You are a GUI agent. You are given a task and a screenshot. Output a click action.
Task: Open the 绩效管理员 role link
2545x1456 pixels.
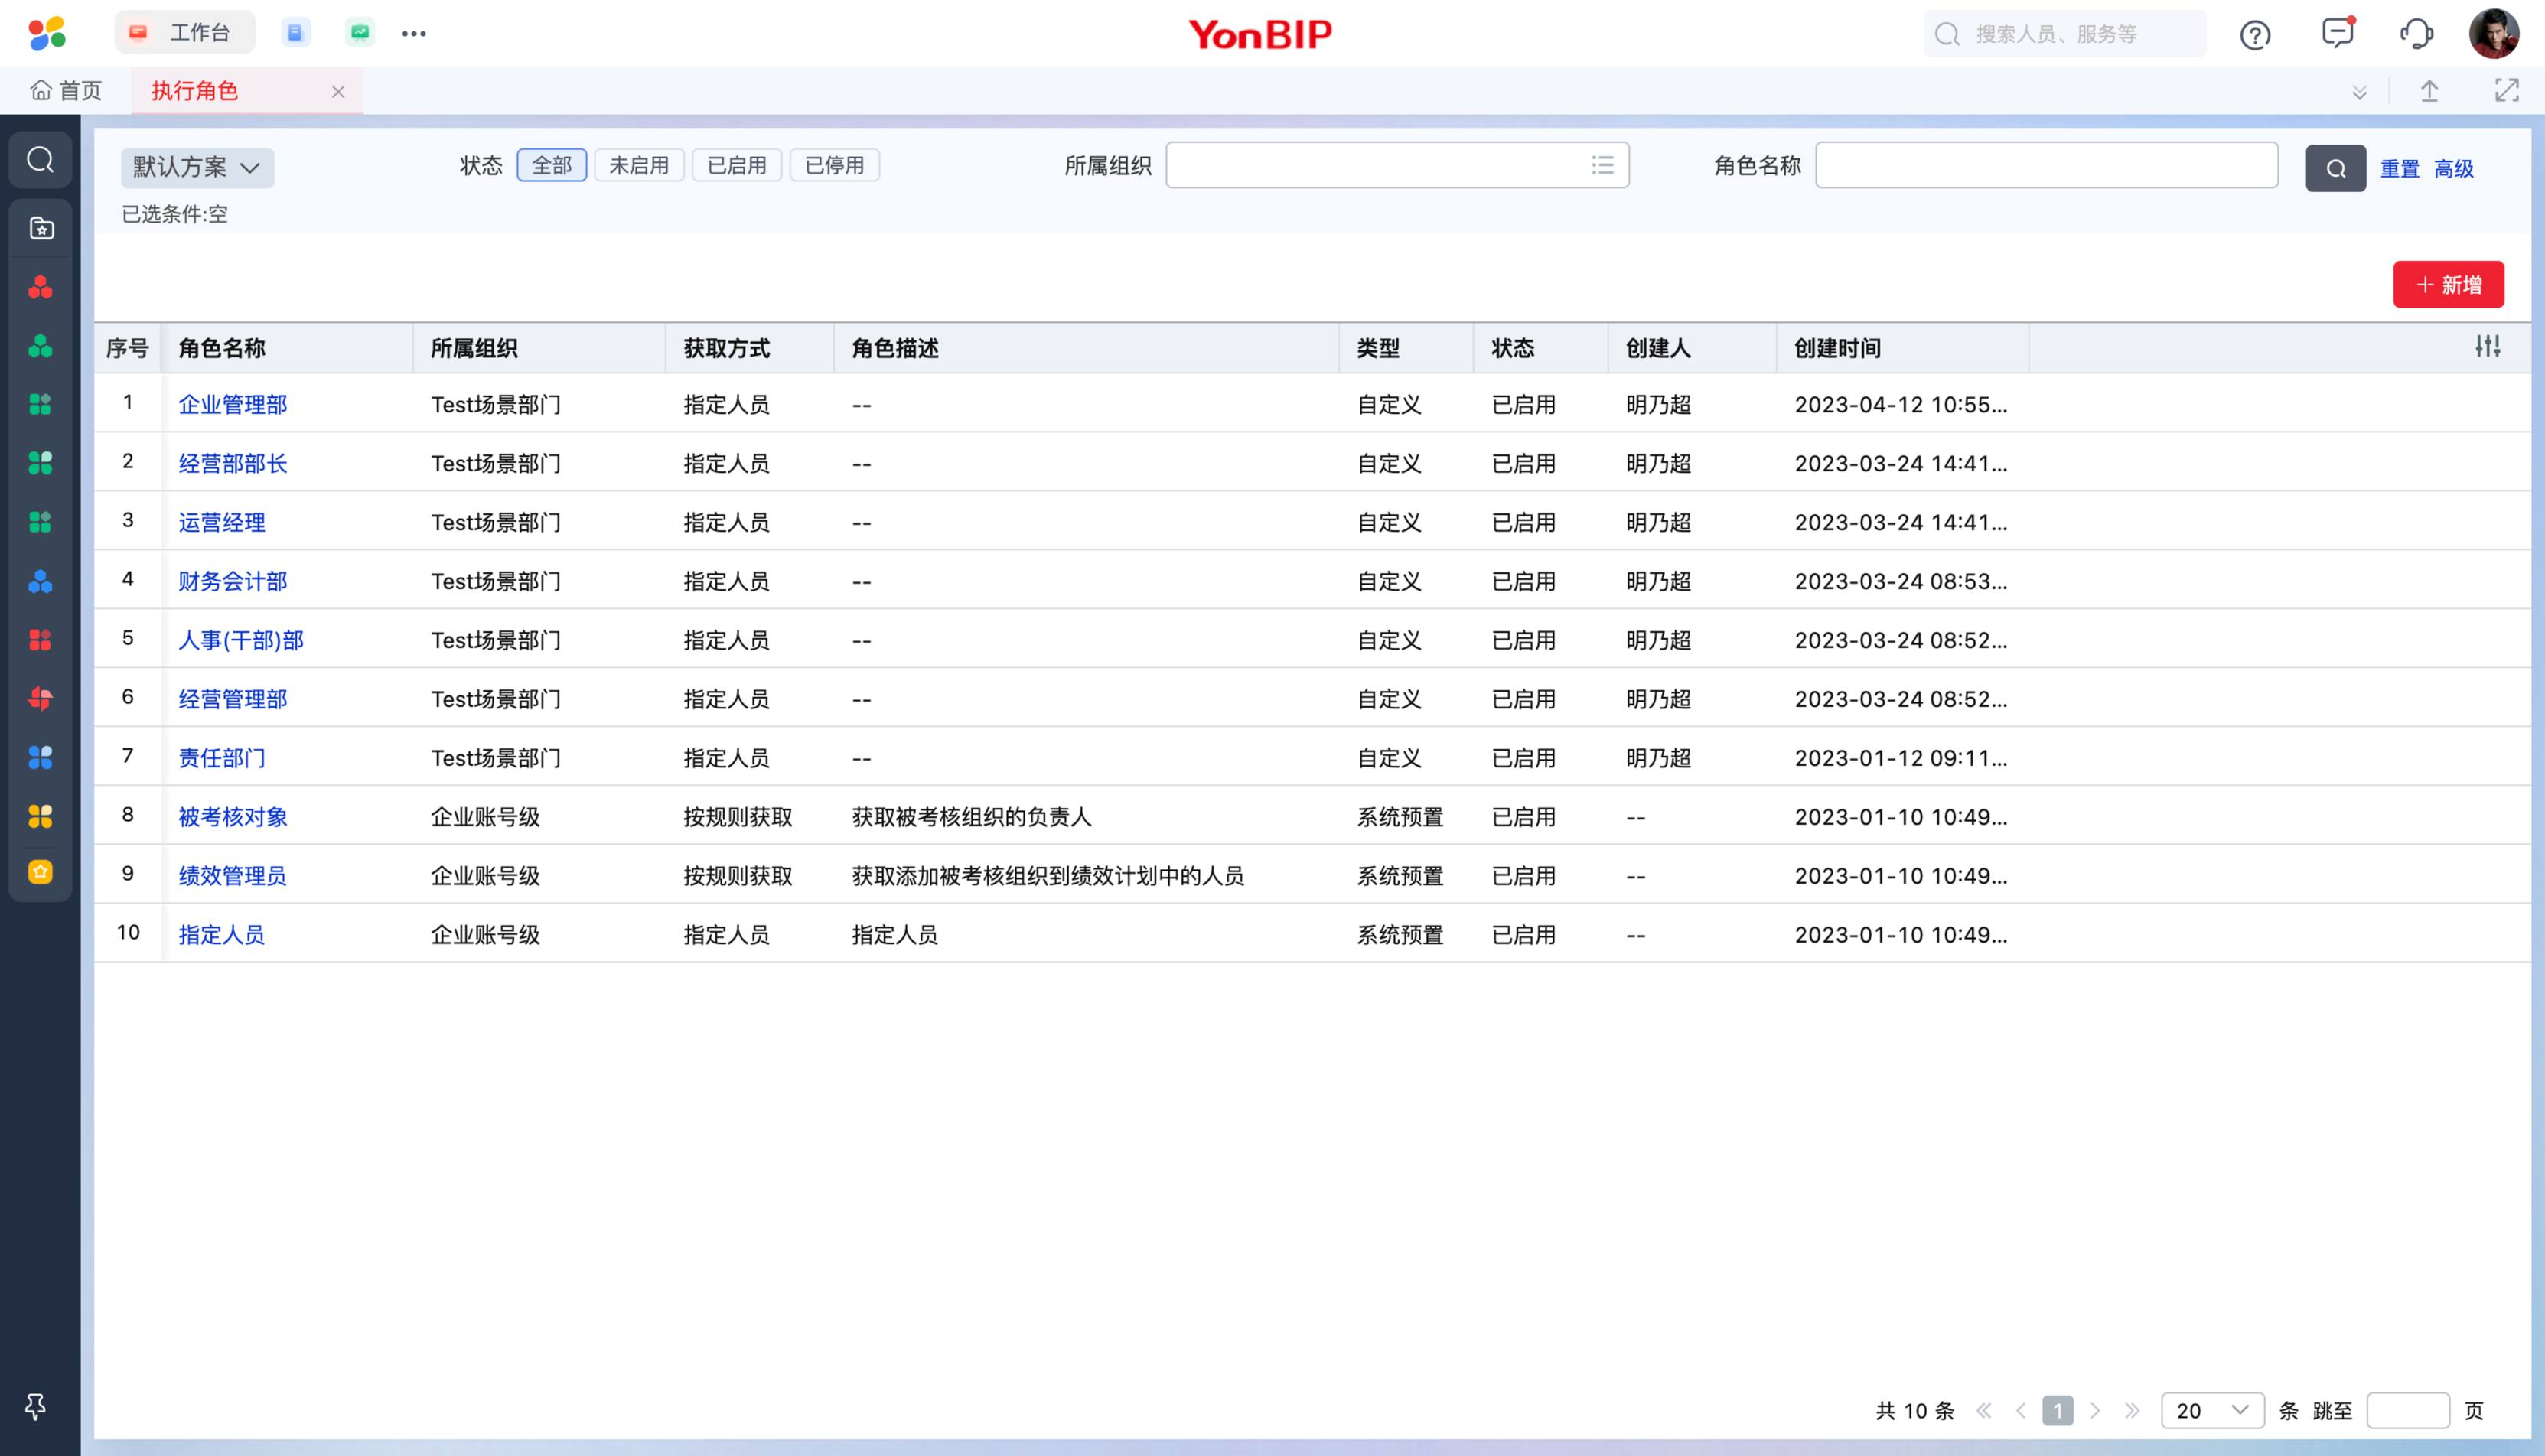233,875
